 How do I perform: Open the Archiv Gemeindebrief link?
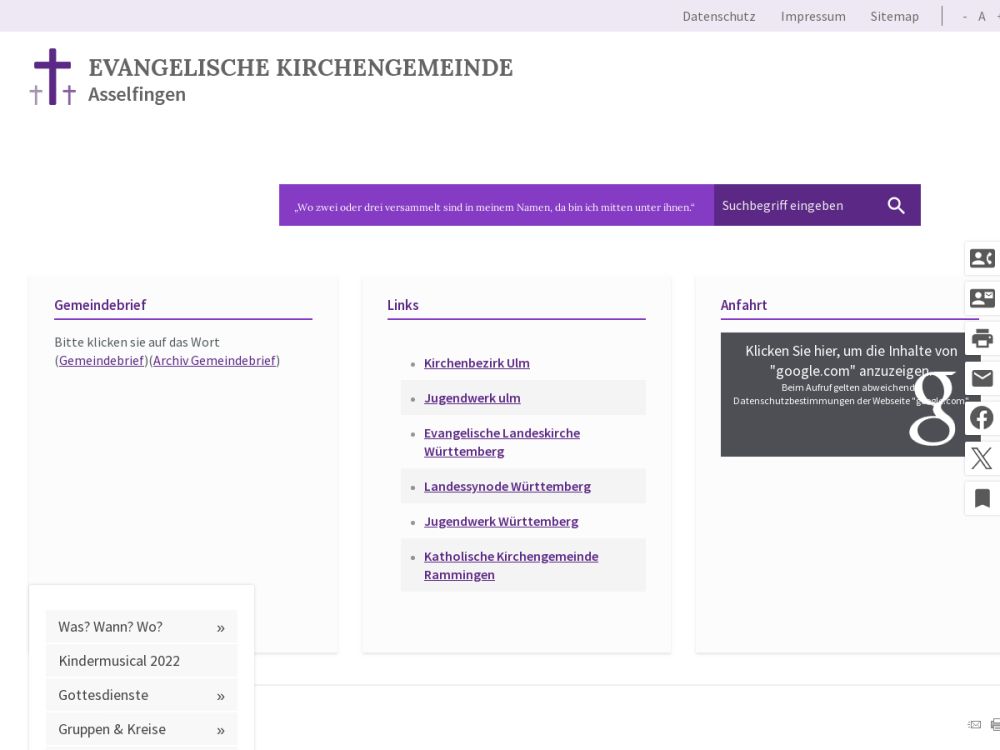(214, 361)
